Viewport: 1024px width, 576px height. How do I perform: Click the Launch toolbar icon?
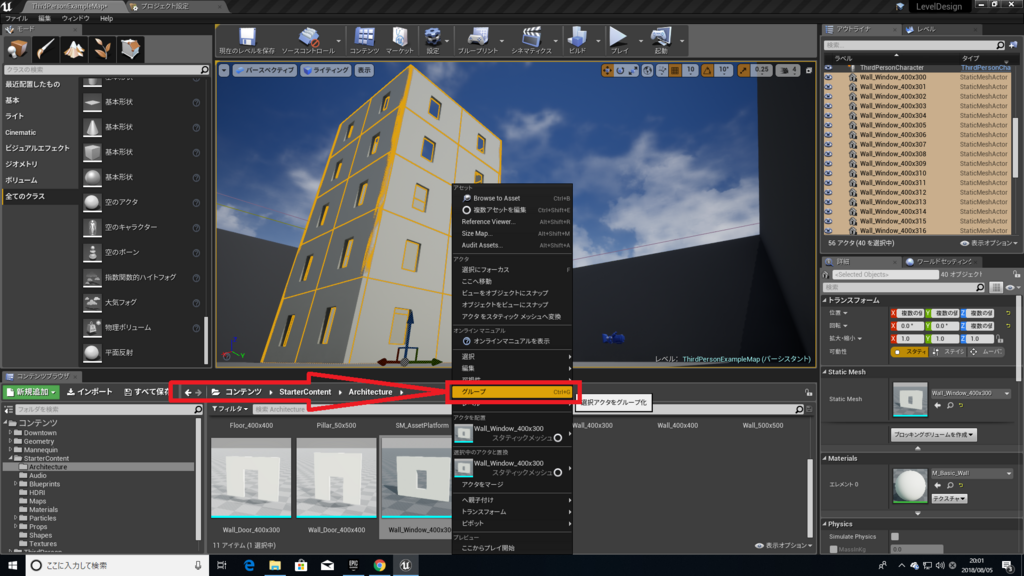(x=661, y=40)
